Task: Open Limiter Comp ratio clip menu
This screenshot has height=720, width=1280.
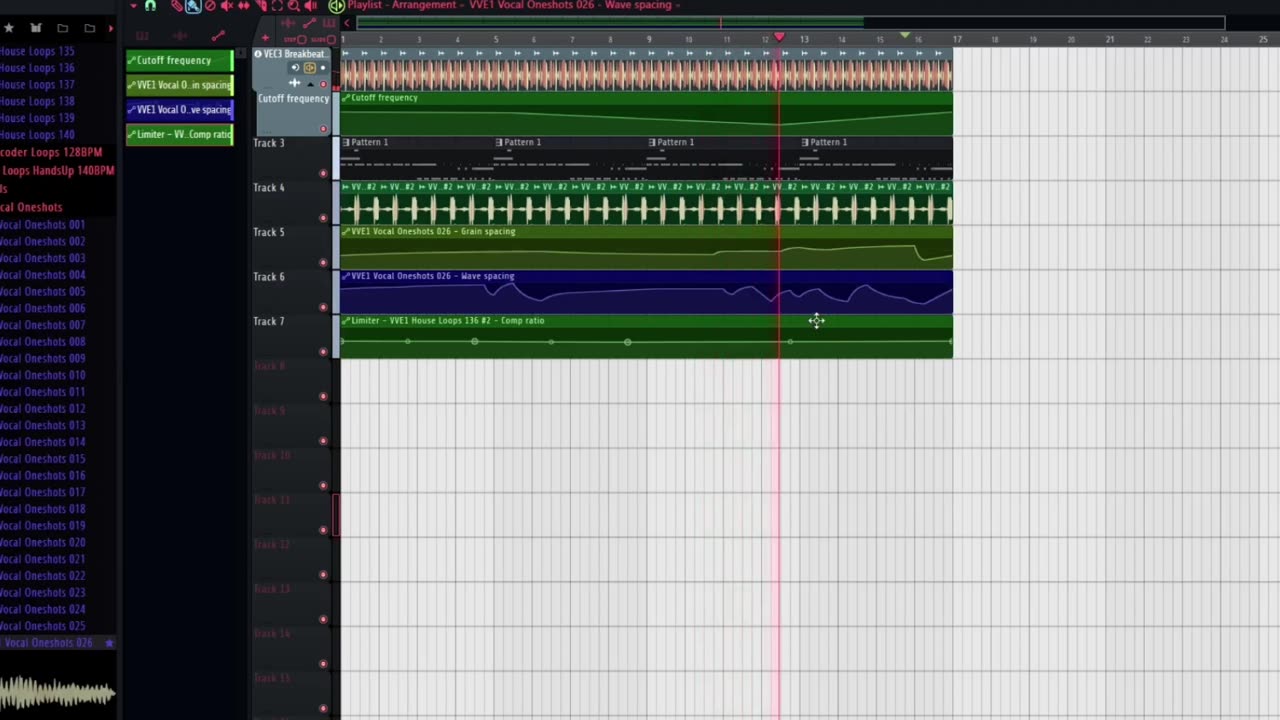Action: click(x=346, y=320)
